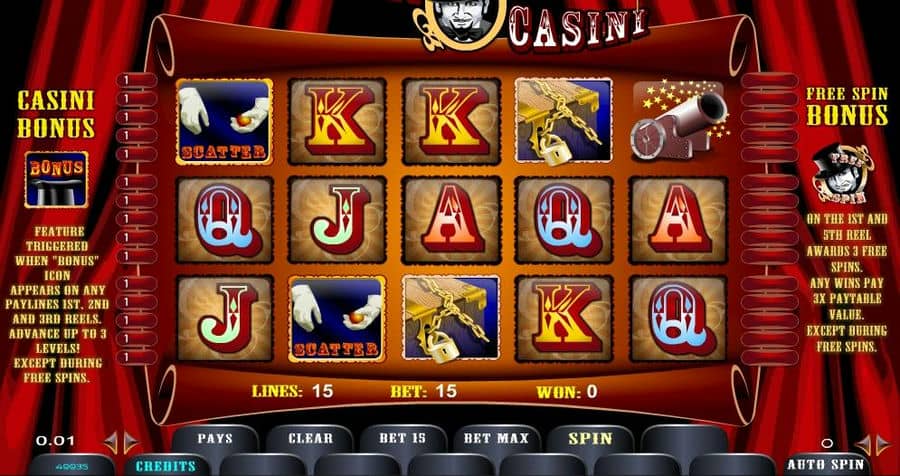Decrease coin value with the left arrow
Screen dimensions: 900x476
tap(111, 442)
